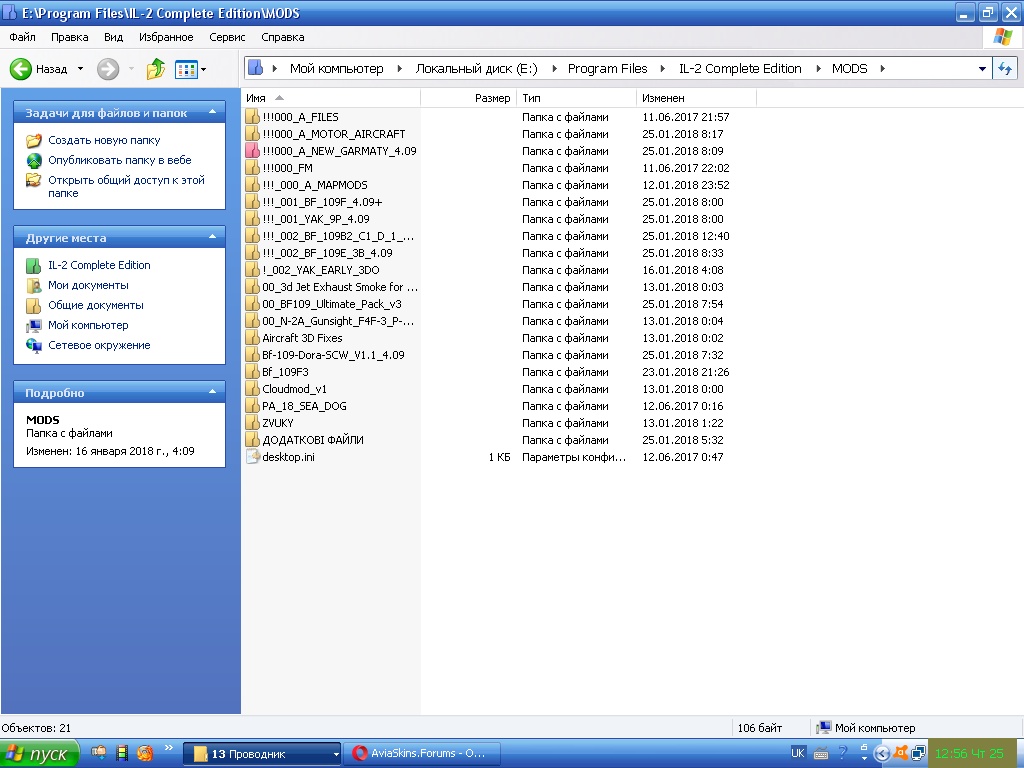This screenshot has height=768, width=1024.
Task: Sort by the Размер column header
Action: point(468,98)
